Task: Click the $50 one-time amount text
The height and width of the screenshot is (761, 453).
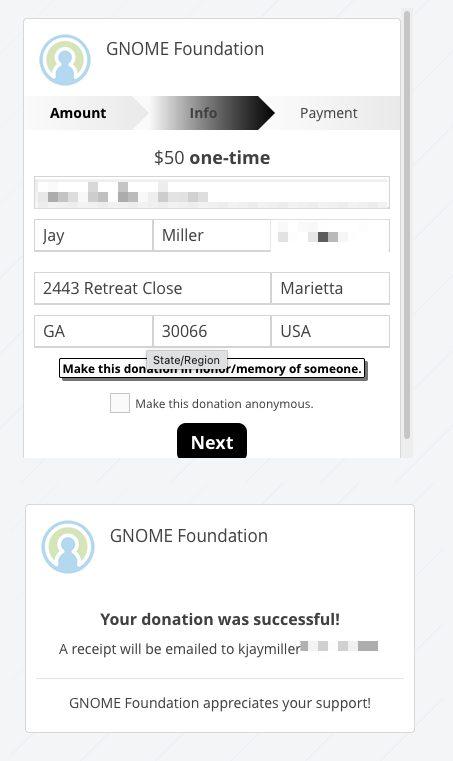Action: click(212, 158)
